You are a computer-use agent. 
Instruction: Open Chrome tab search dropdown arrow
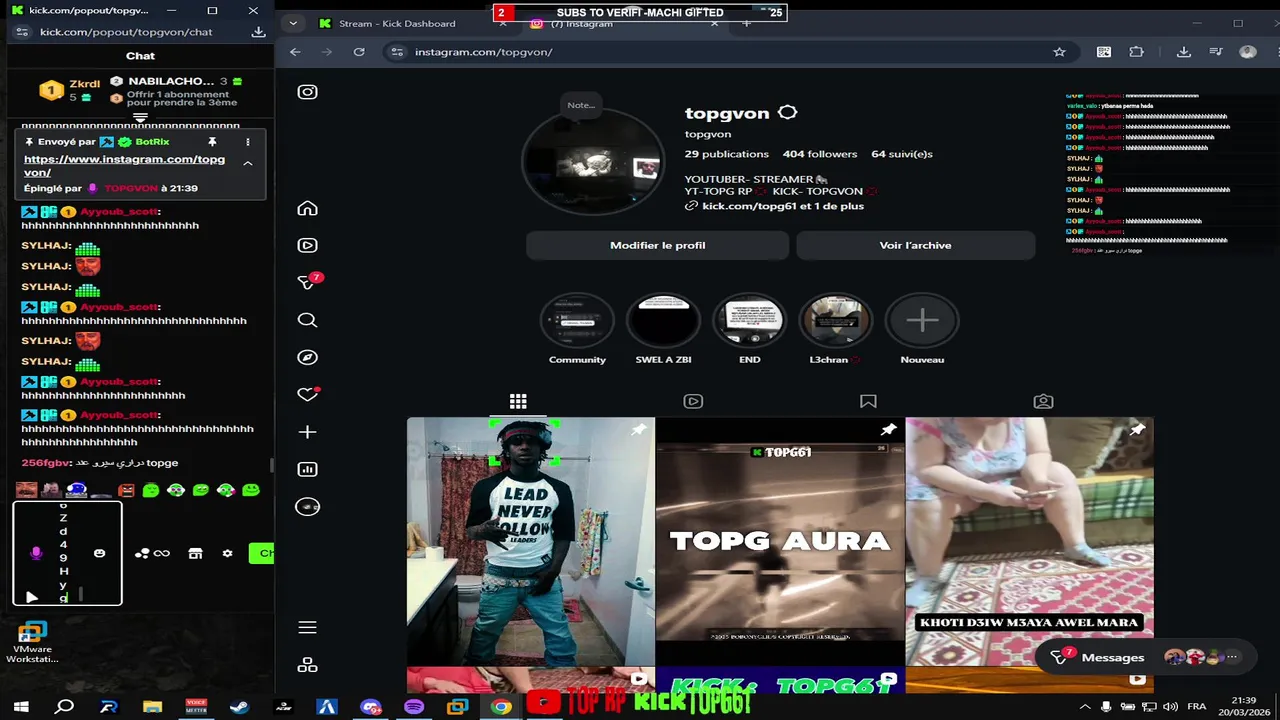[x=292, y=23]
